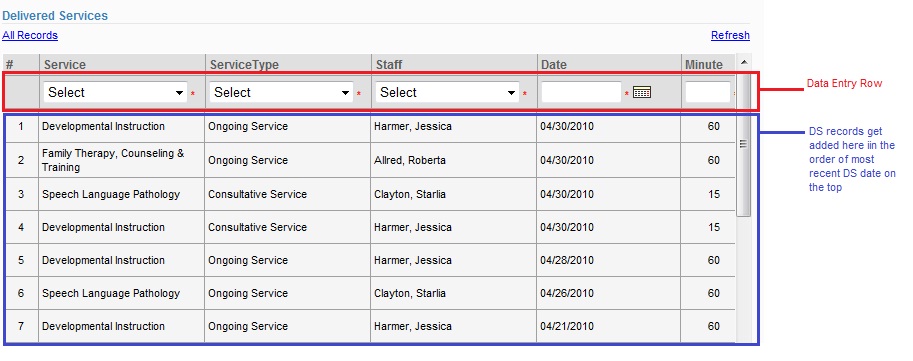
Task: Click the Date column header
Action: click(608, 65)
